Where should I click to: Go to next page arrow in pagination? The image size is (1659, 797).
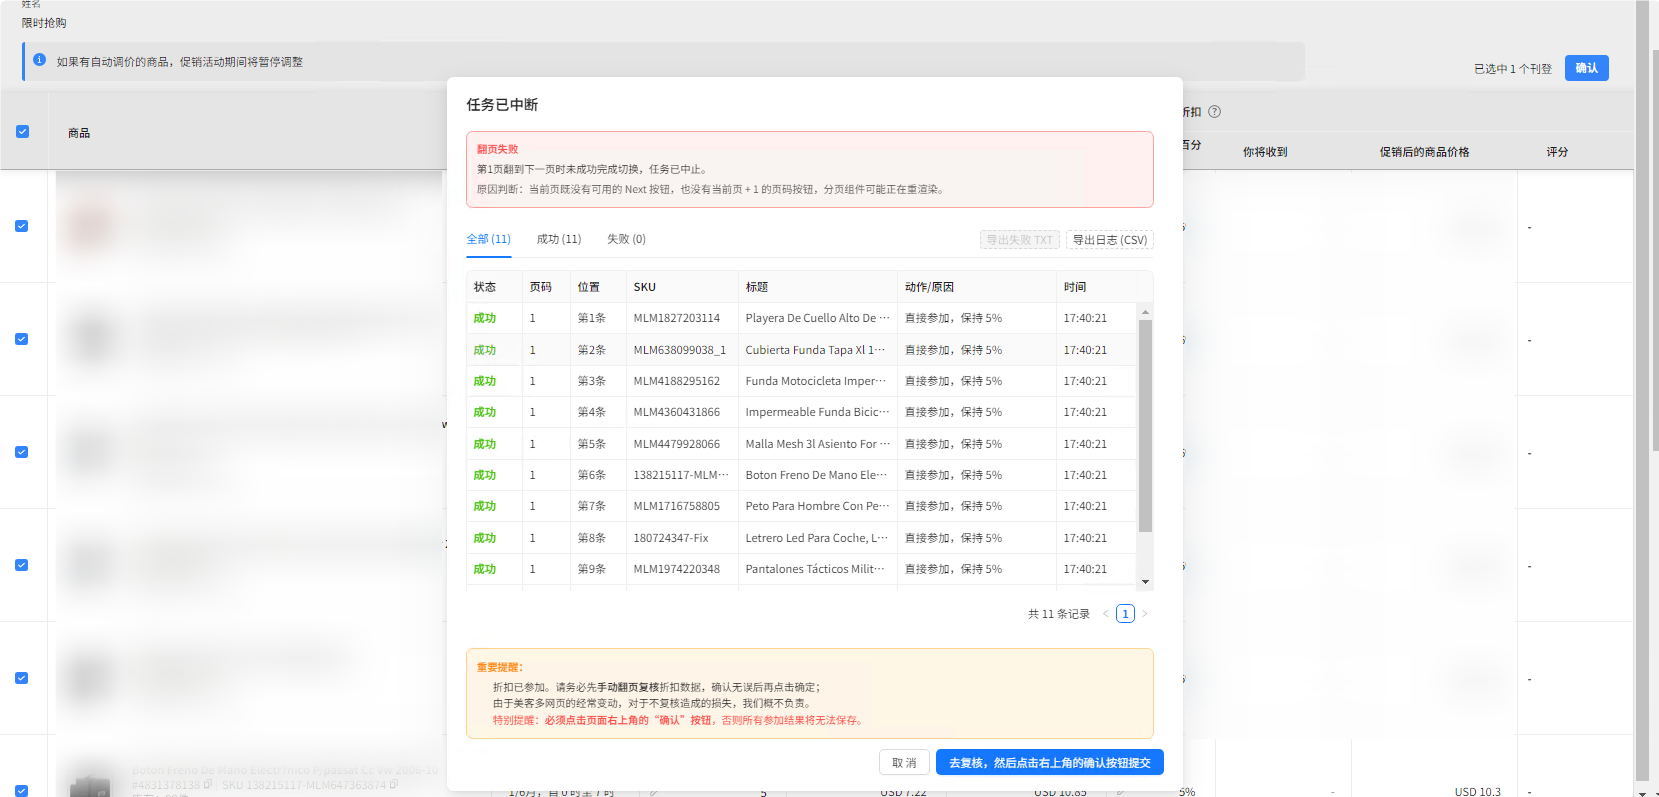(x=1145, y=614)
